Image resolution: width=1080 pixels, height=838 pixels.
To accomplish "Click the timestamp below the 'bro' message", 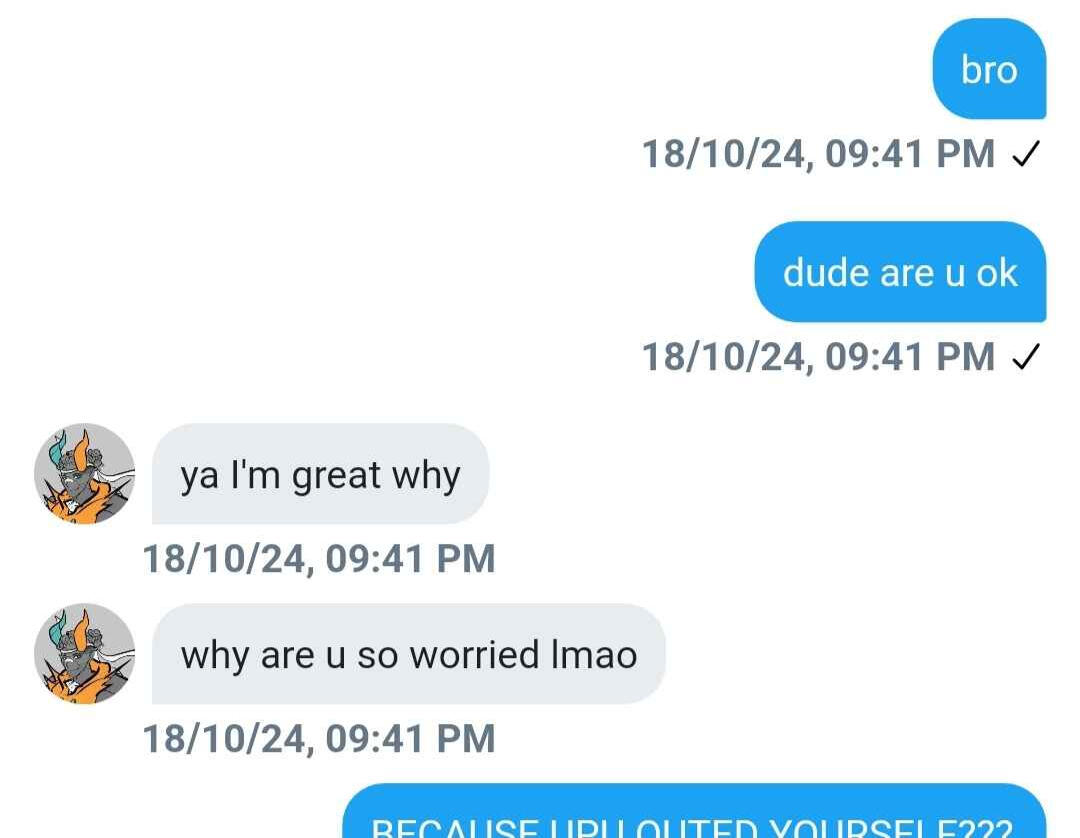I will (818, 154).
